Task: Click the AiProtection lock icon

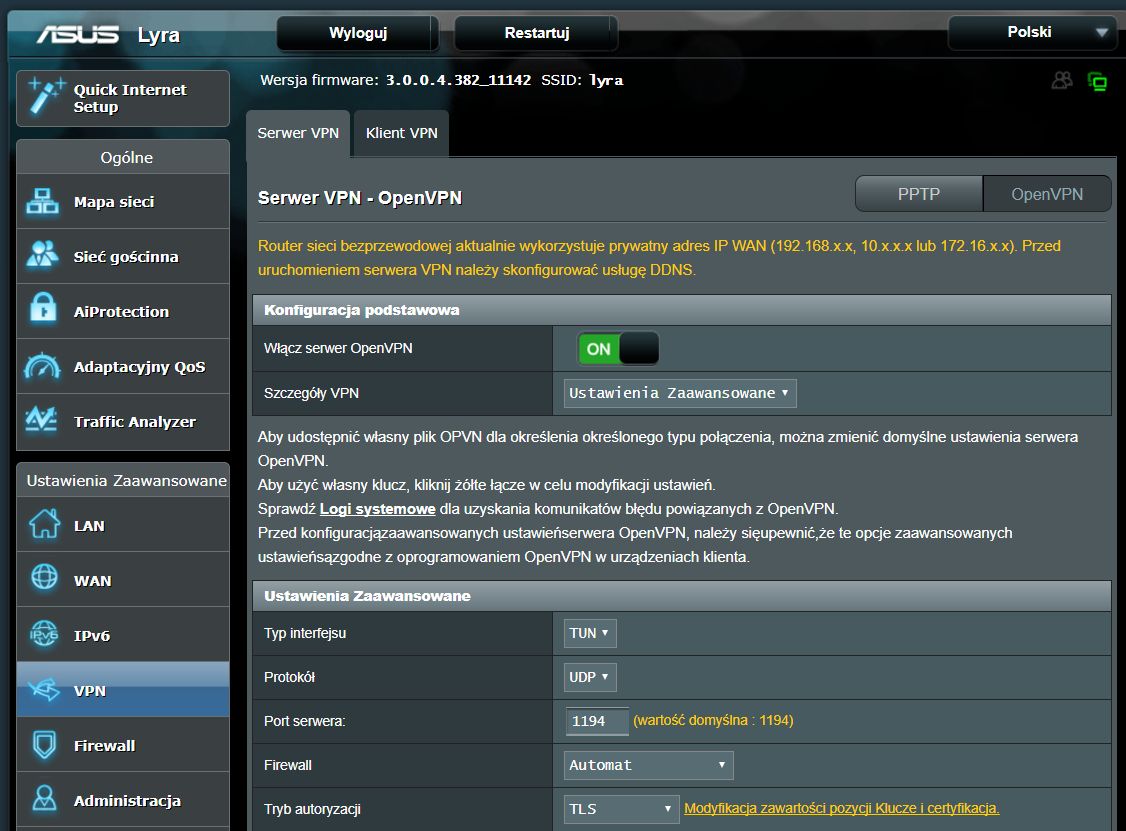Action: 43,309
